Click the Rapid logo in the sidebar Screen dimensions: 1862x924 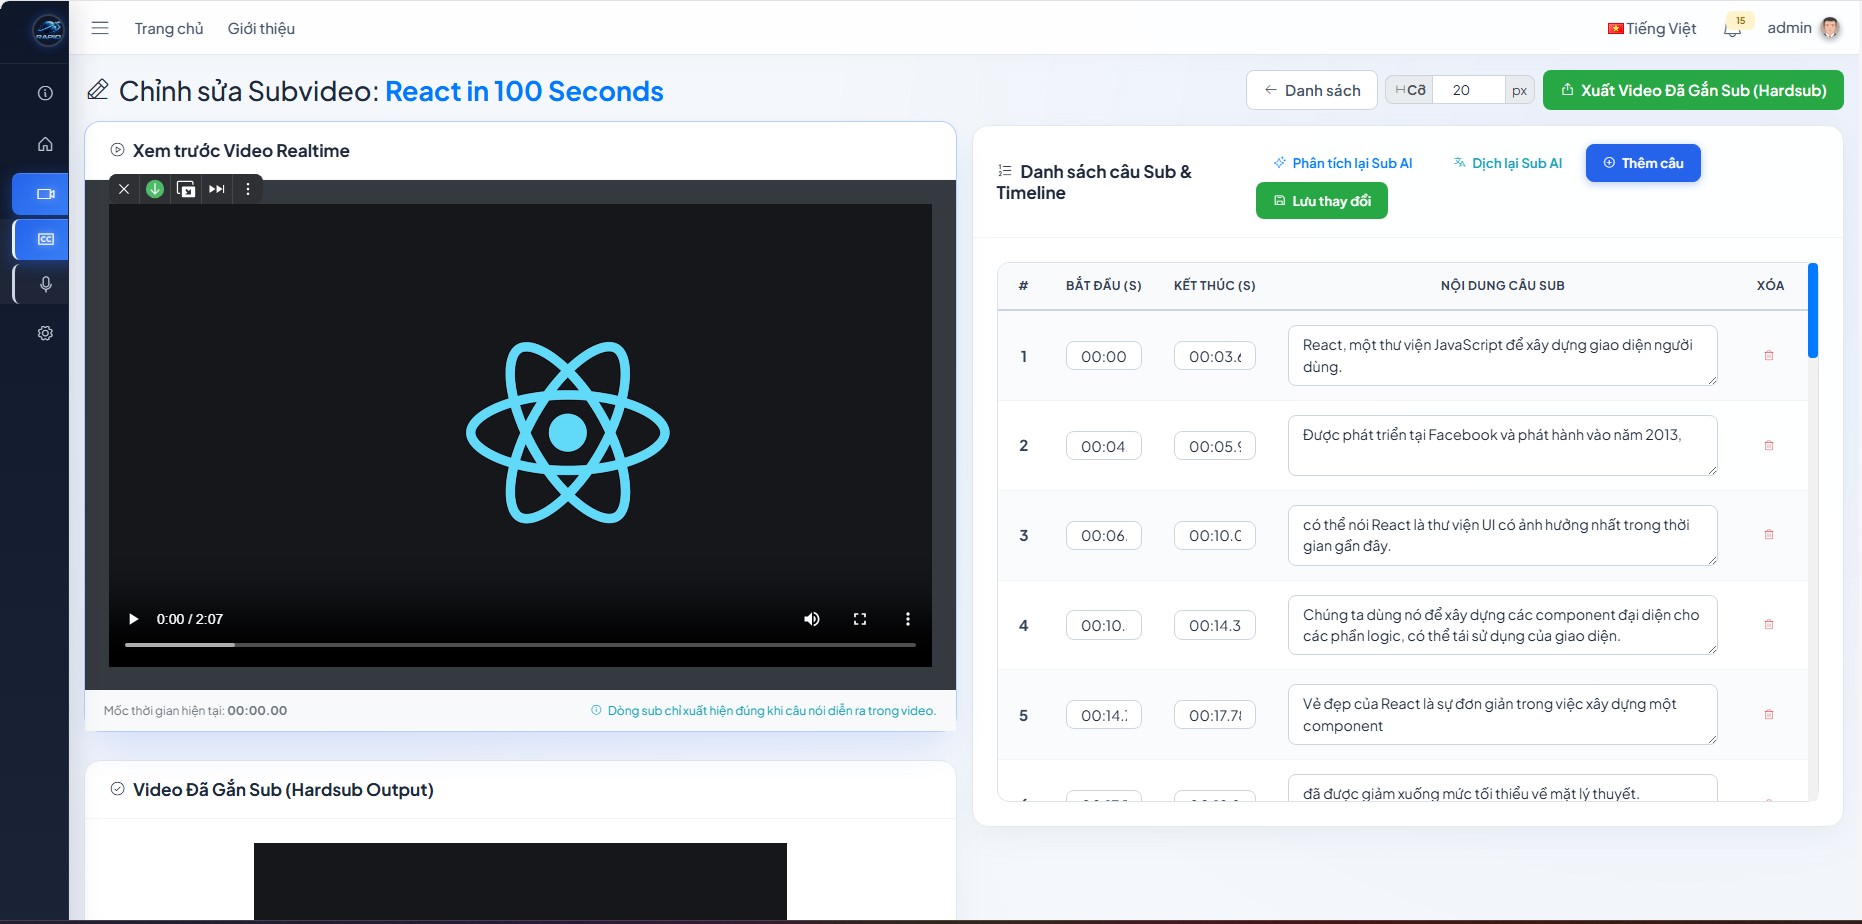tap(48, 31)
